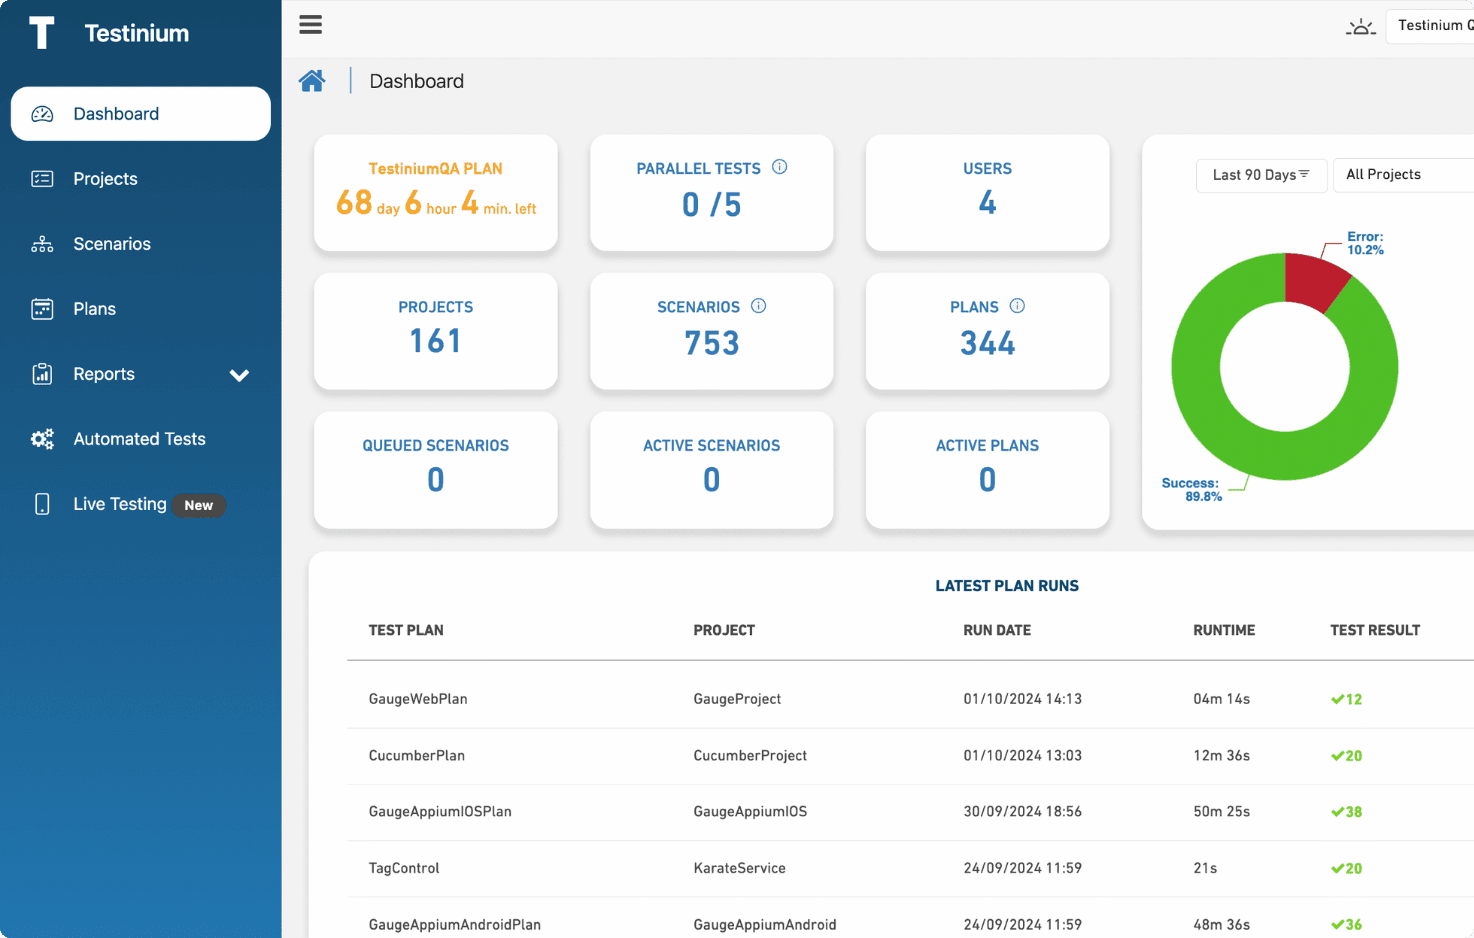The image size is (1474, 938).
Task: Open Scenarios in the sidebar
Action: tap(111, 244)
